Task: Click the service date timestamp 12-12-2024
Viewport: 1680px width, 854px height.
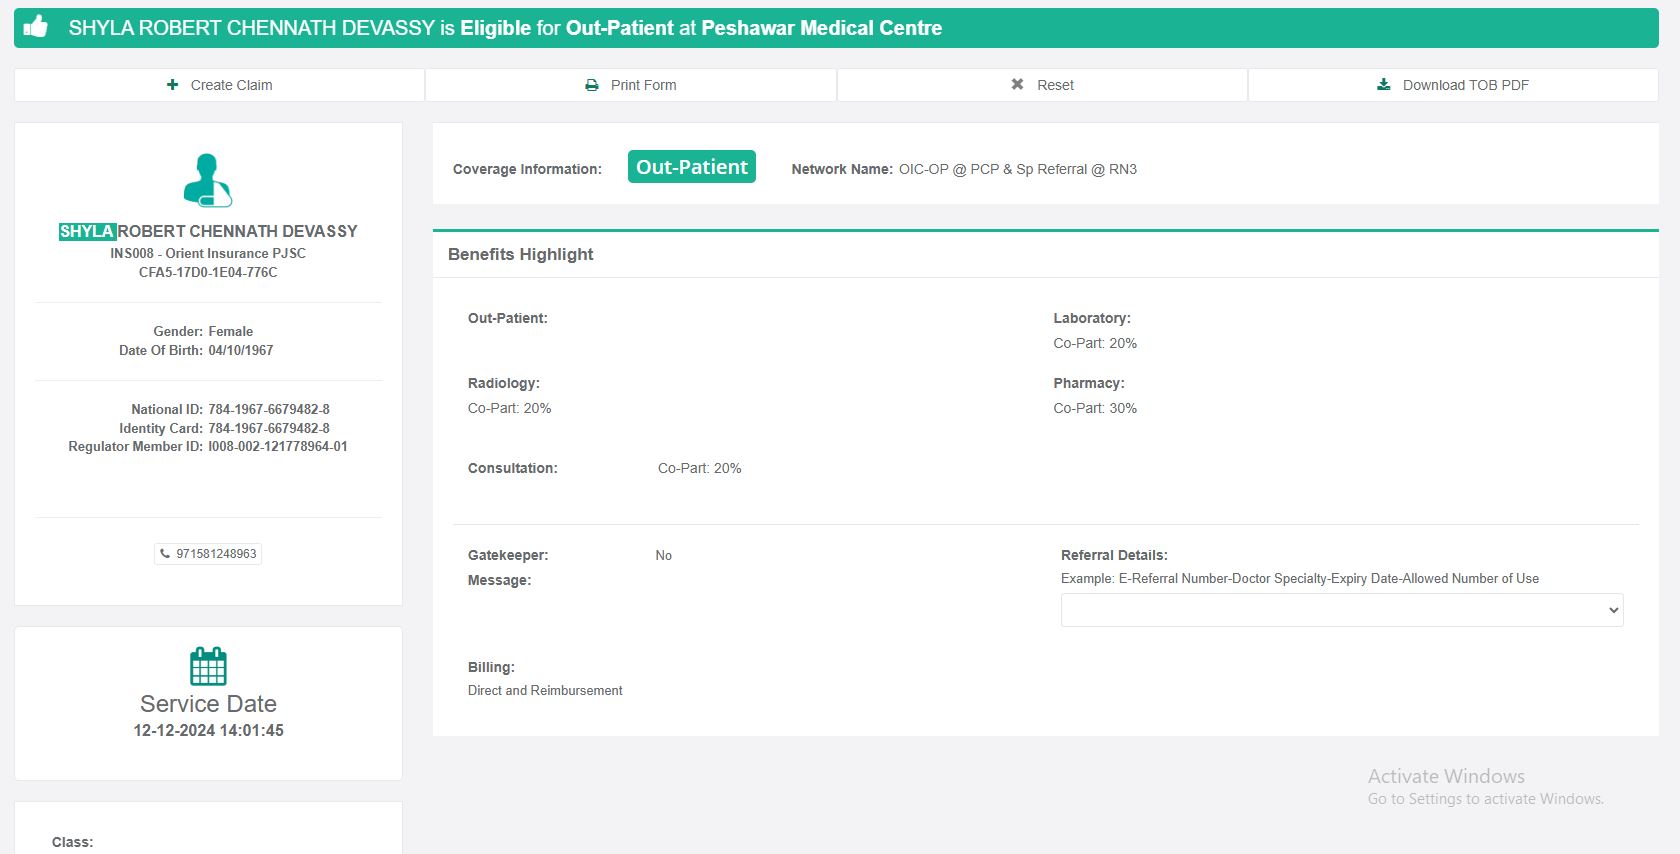Action: coord(208,731)
